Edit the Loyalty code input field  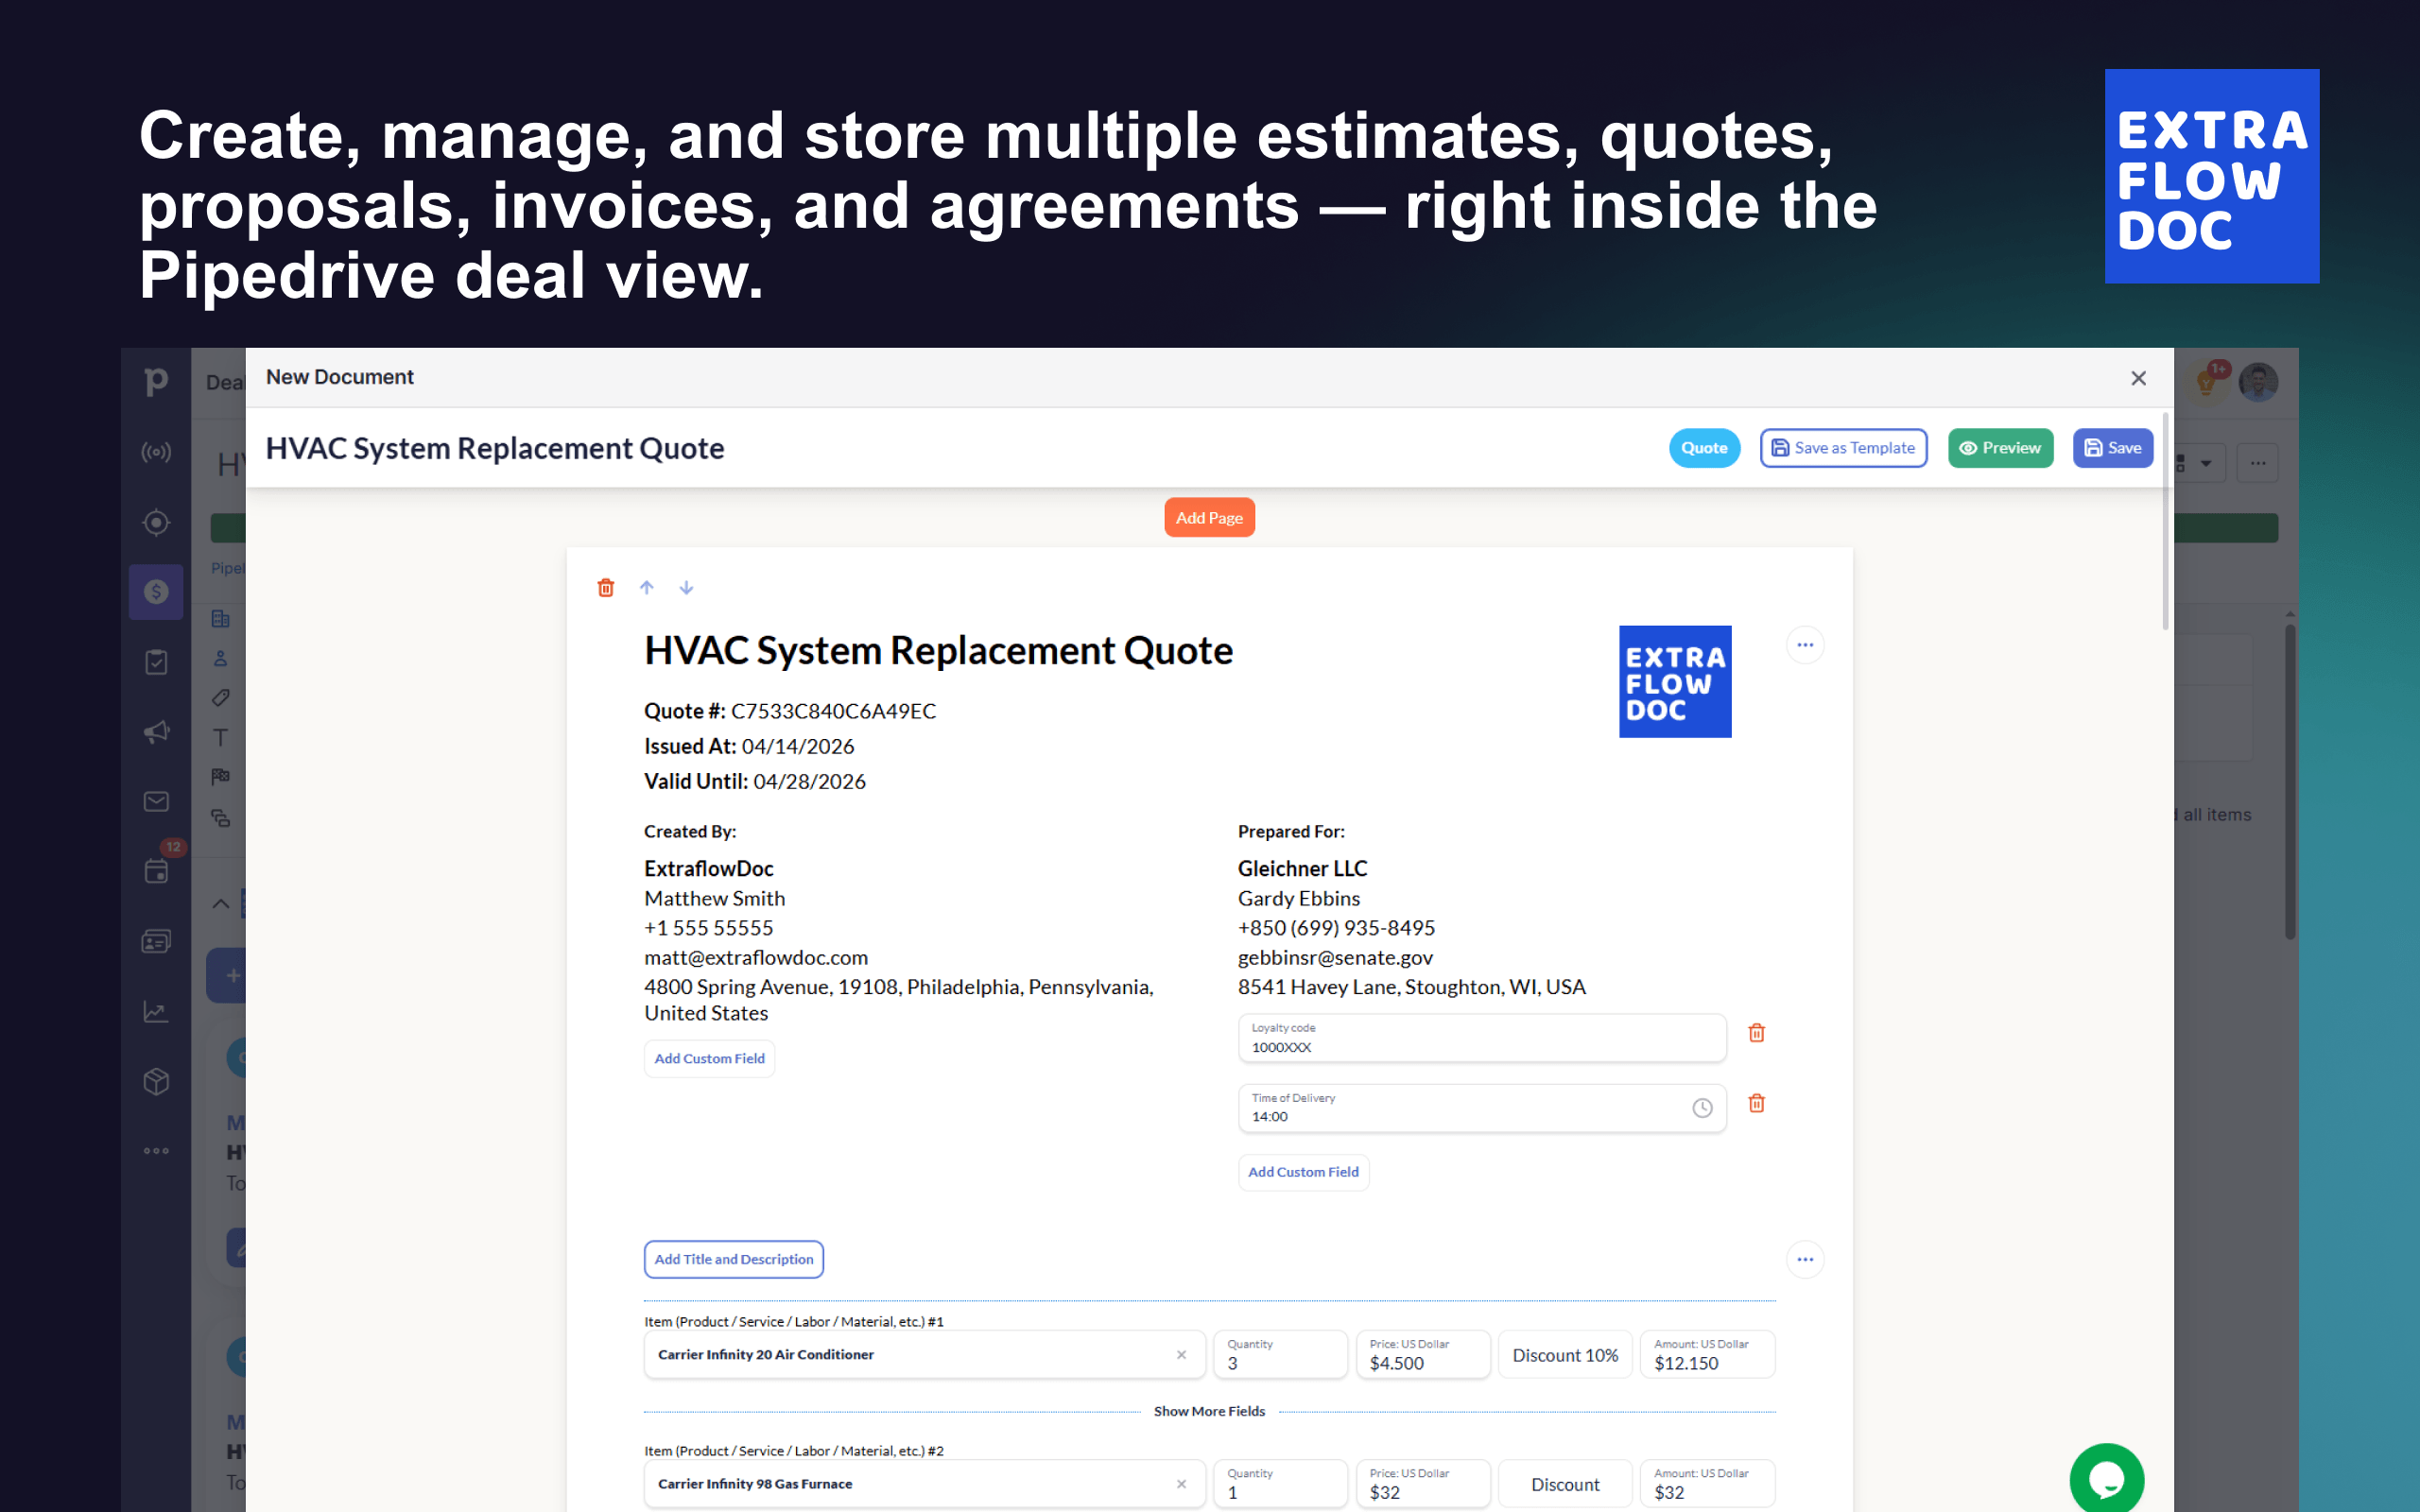pos(1482,1038)
